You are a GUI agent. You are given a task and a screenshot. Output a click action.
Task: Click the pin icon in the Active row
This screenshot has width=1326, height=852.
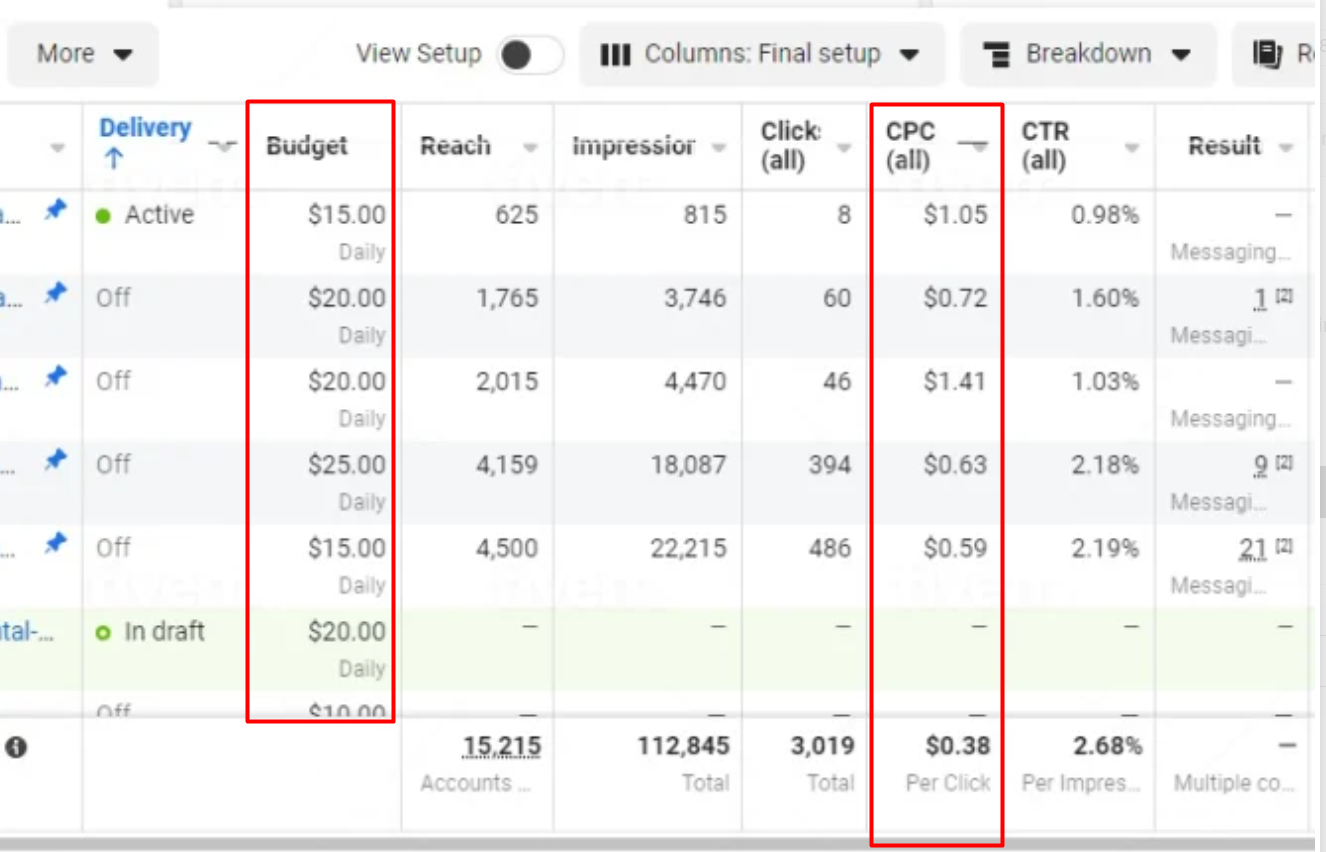click(x=56, y=211)
